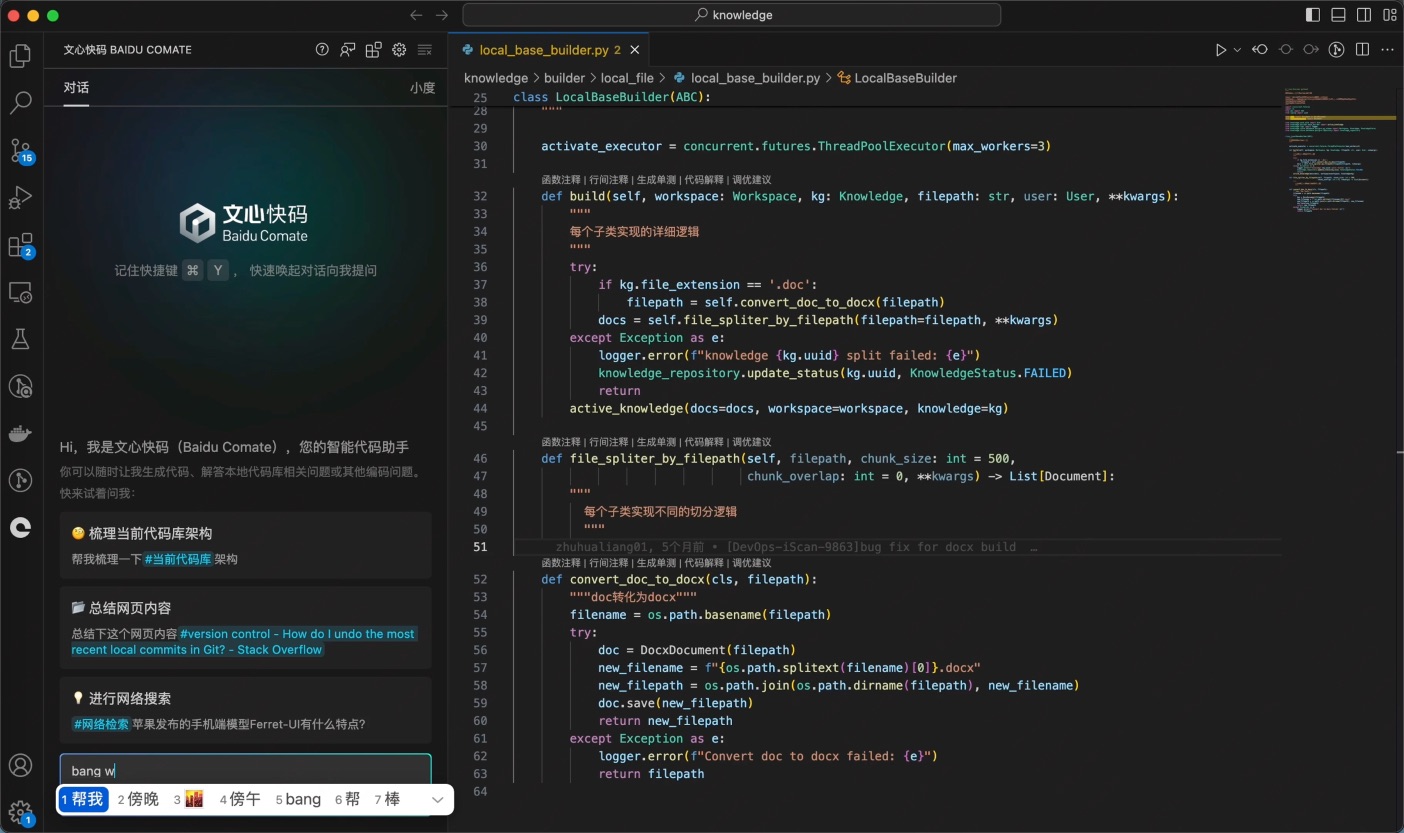The image size is (1404, 833).
Task: Go to next change circle-arrow icon
Action: point(1311,49)
